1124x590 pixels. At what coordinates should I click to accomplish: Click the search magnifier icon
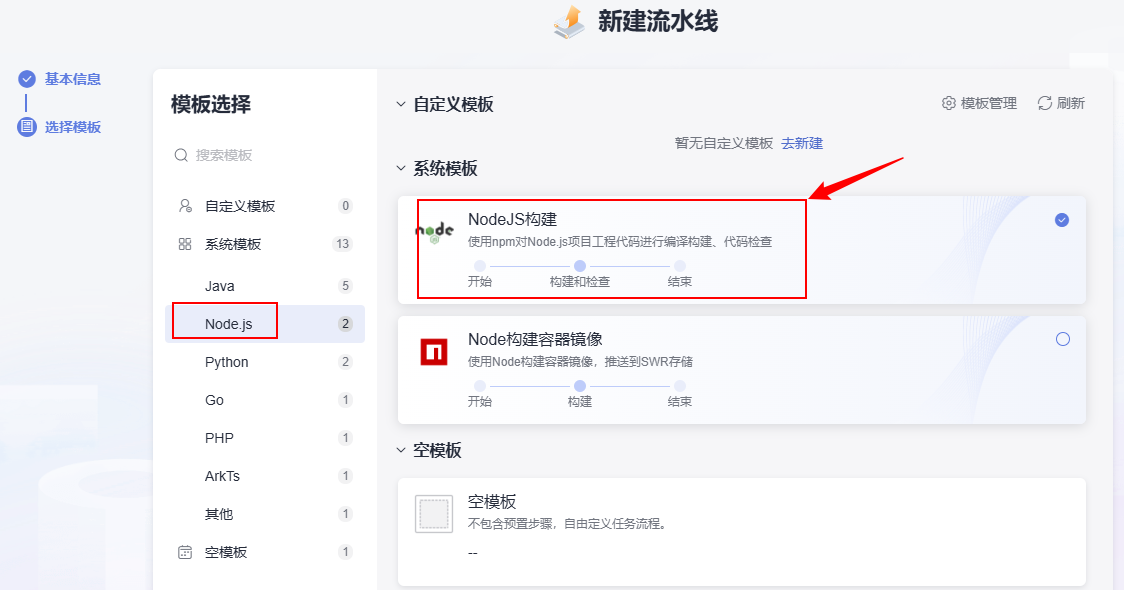point(181,155)
